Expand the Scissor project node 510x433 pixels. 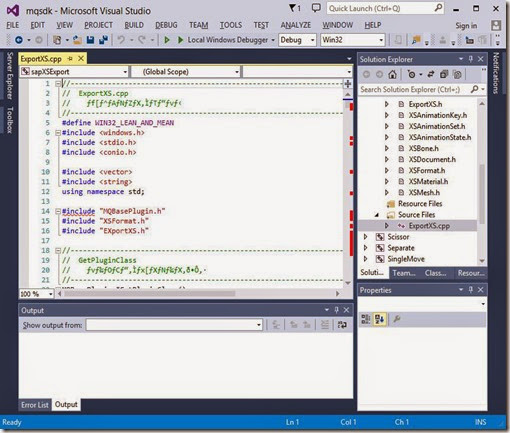click(366, 237)
